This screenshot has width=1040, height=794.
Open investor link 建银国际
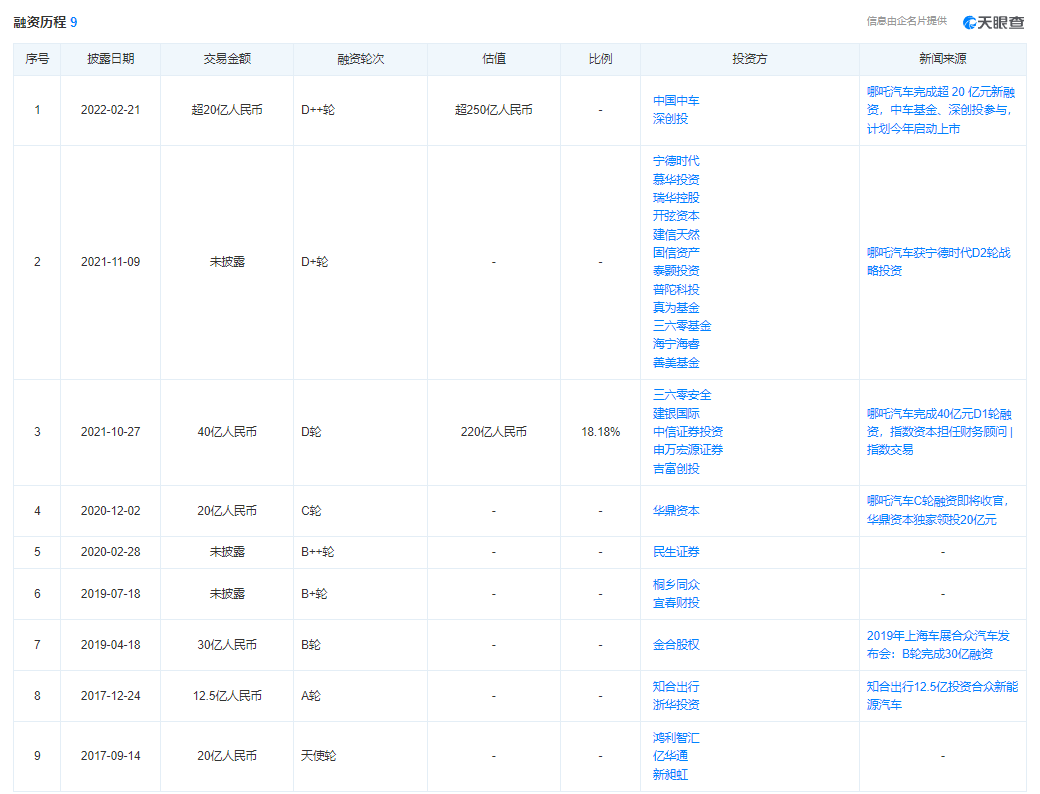676,414
